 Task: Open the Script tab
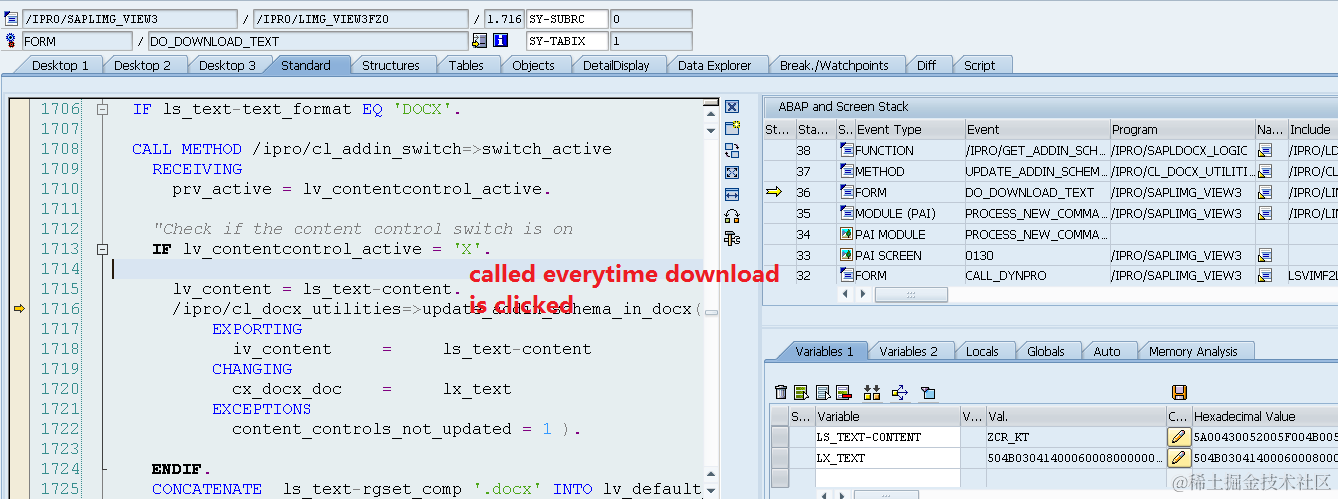[979, 65]
